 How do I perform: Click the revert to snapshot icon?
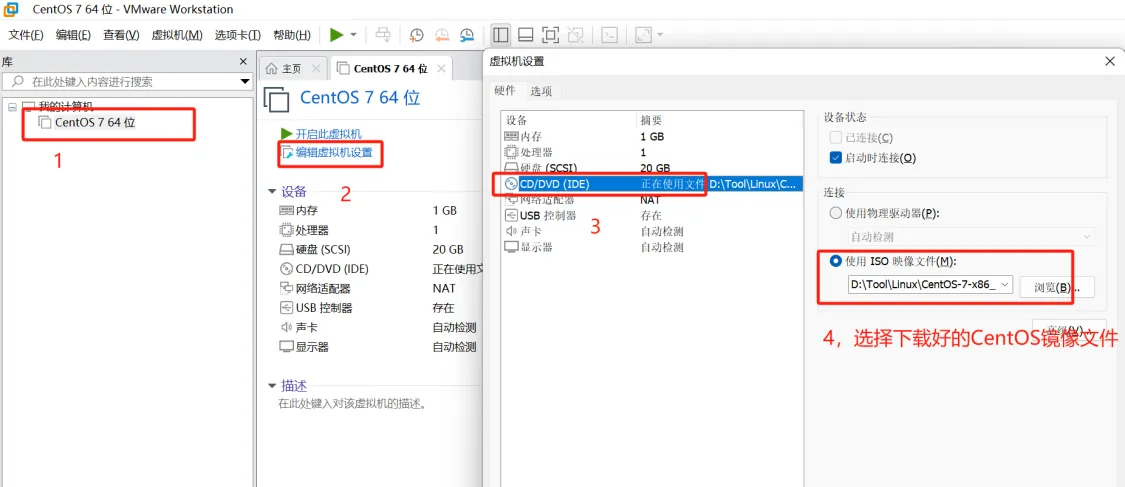coord(442,34)
